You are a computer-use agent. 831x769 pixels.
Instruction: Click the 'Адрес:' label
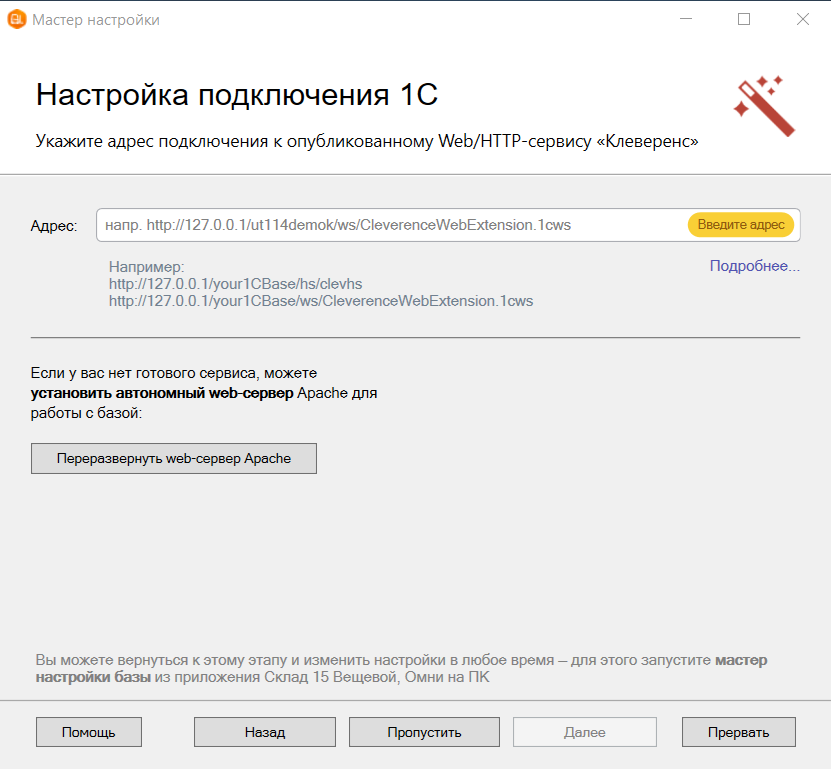coord(54,226)
